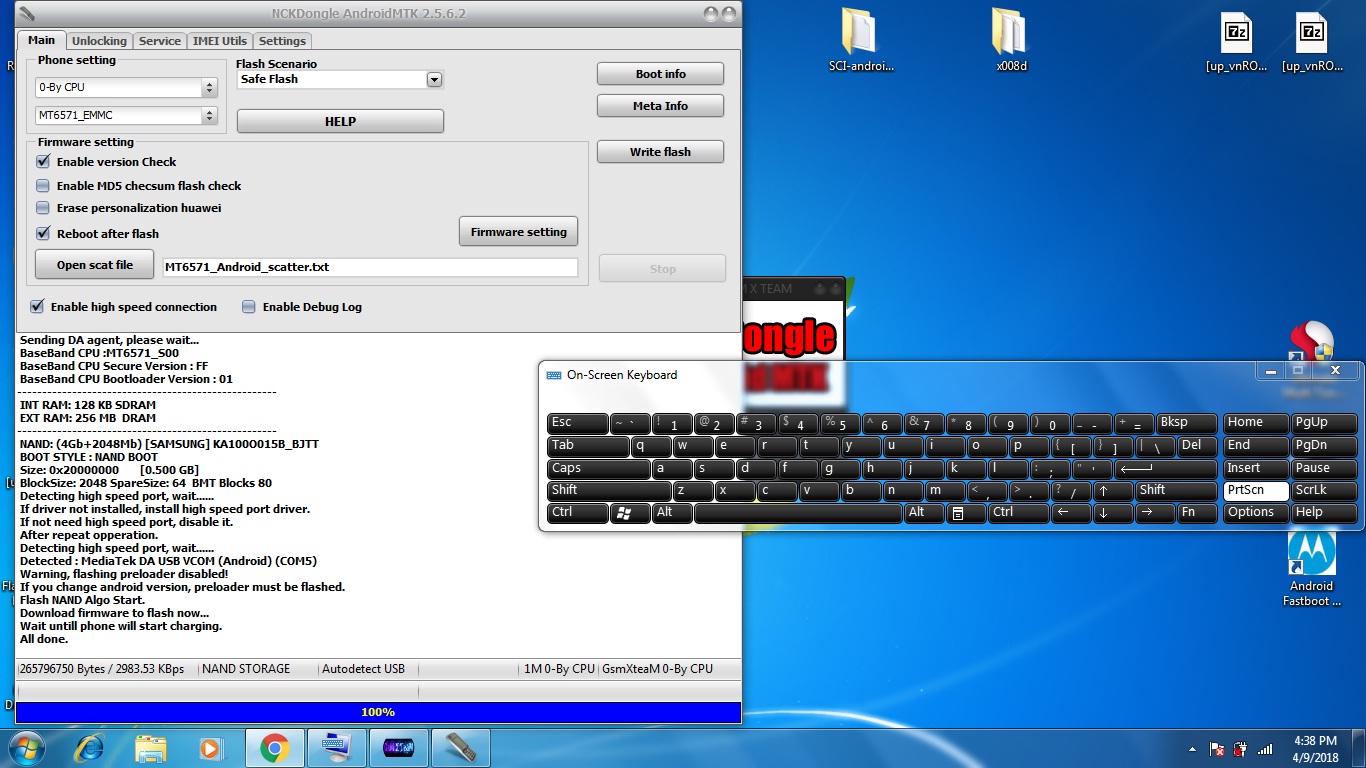Image resolution: width=1366 pixels, height=768 pixels.
Task: Click the keyboard icon in the On-Screen Keyboard title bar
Action: [x=554, y=376]
